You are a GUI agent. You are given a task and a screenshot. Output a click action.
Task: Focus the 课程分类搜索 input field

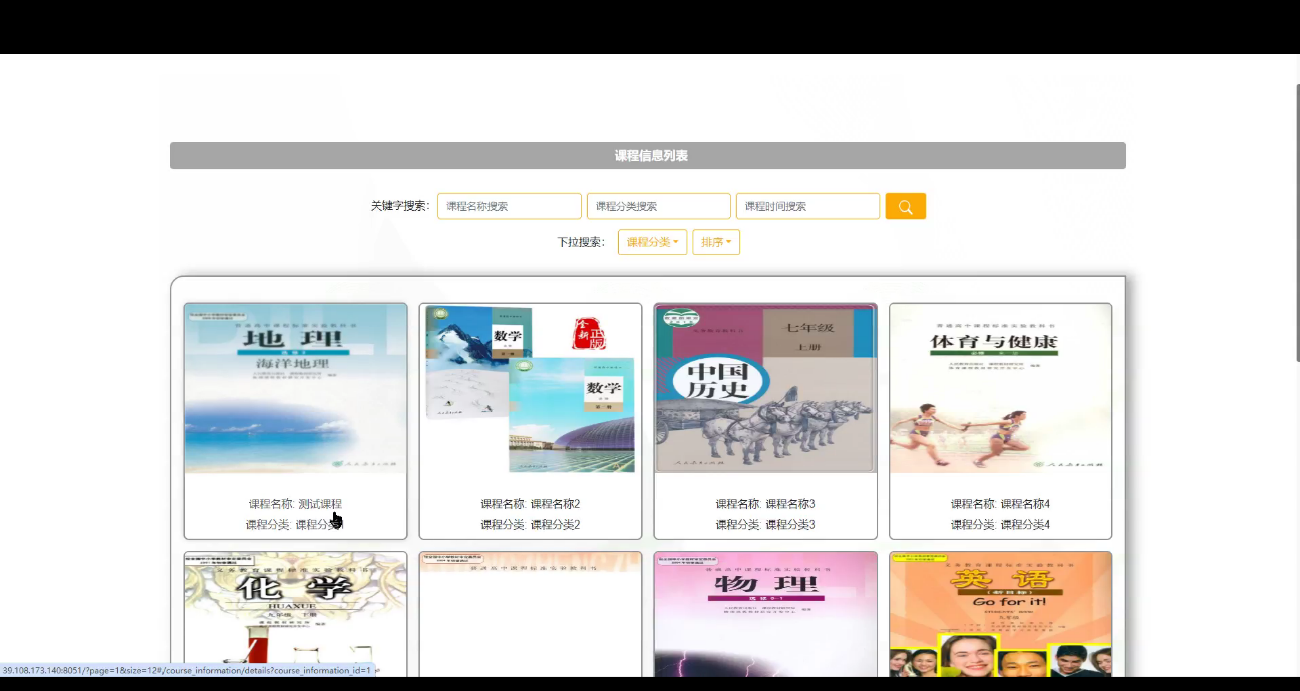pyautogui.click(x=659, y=206)
